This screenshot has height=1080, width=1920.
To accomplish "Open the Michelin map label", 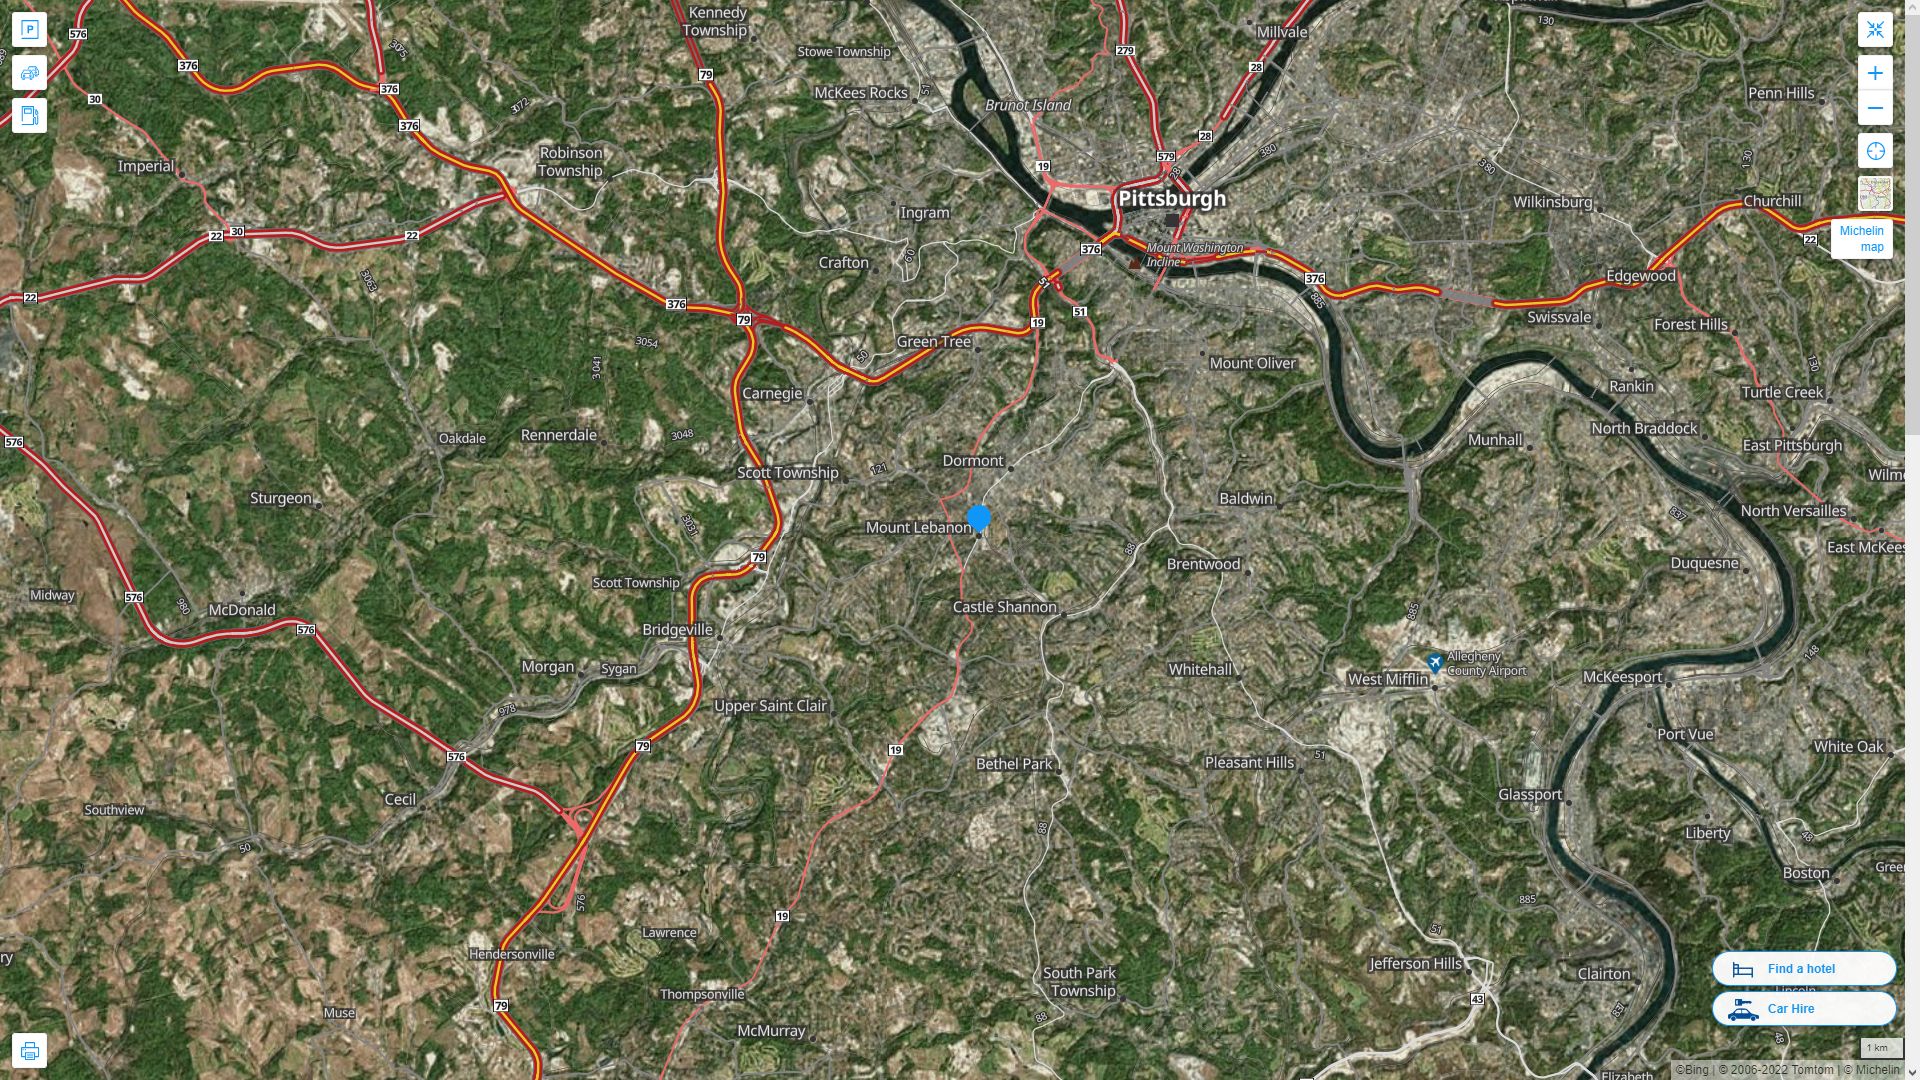I will (1861, 239).
